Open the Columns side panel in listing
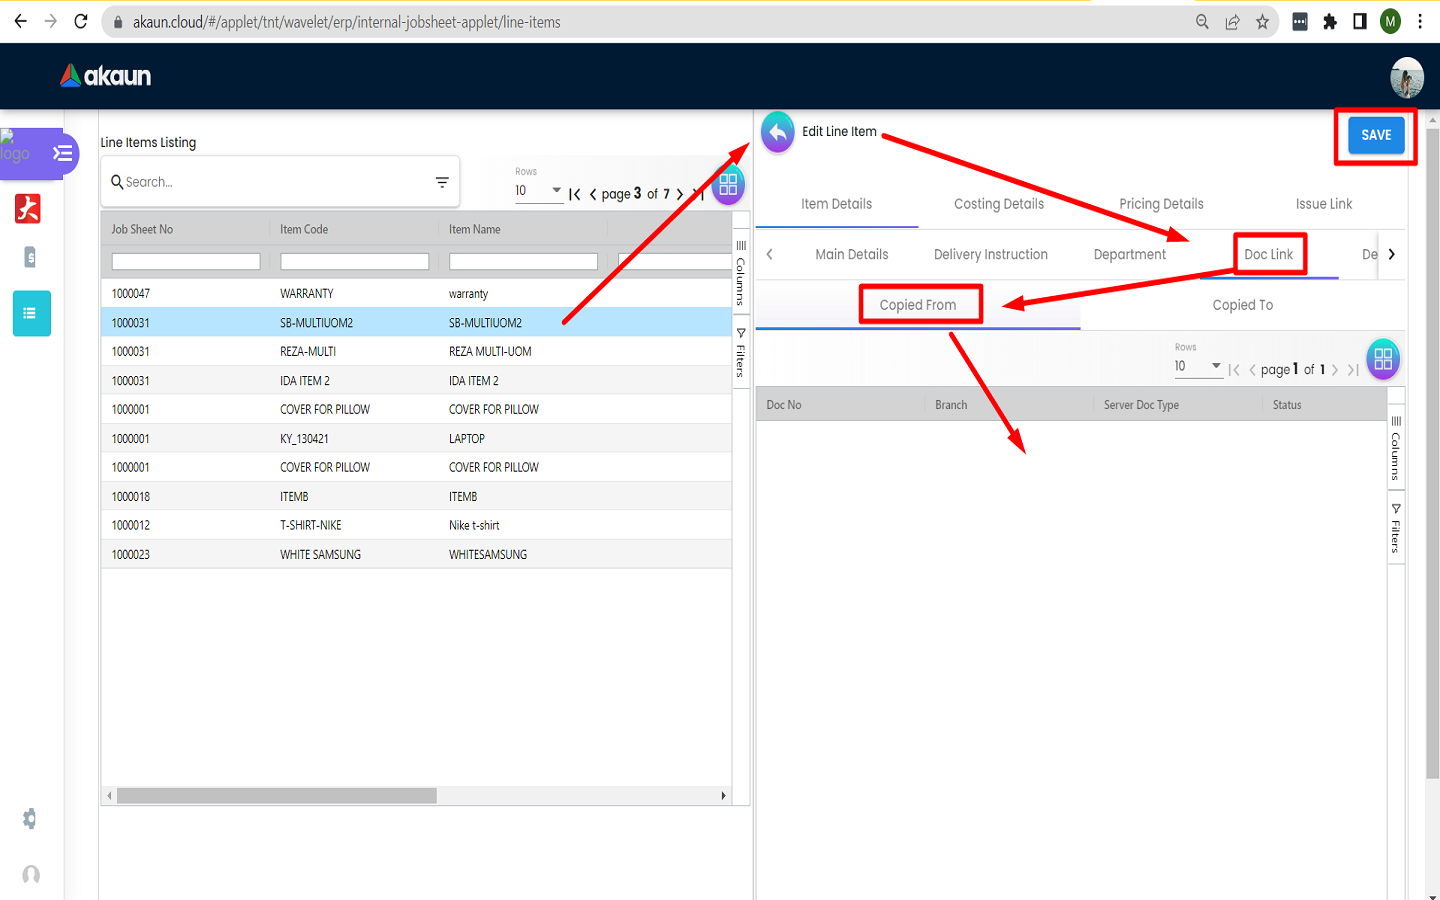This screenshot has height=900, width=1440. (x=741, y=274)
